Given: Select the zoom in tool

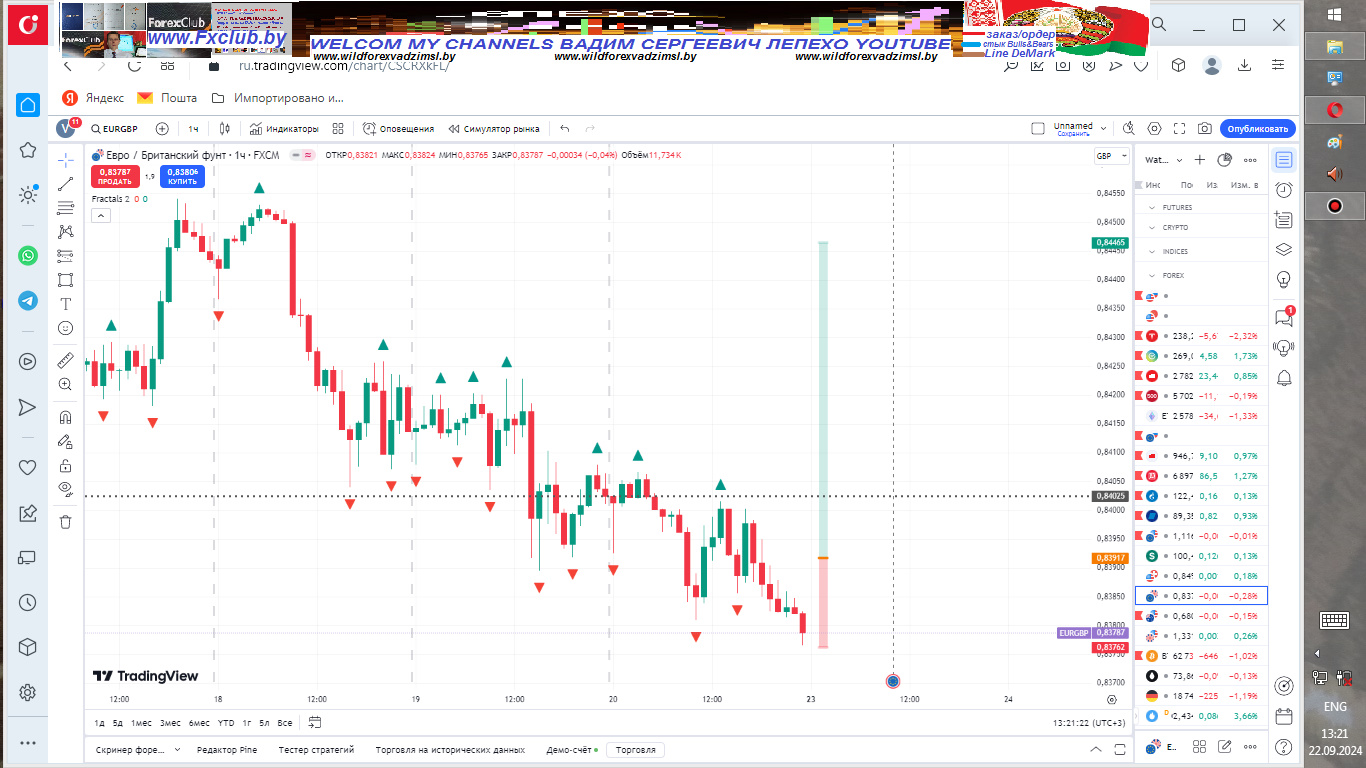Looking at the screenshot, I should coord(66,384).
